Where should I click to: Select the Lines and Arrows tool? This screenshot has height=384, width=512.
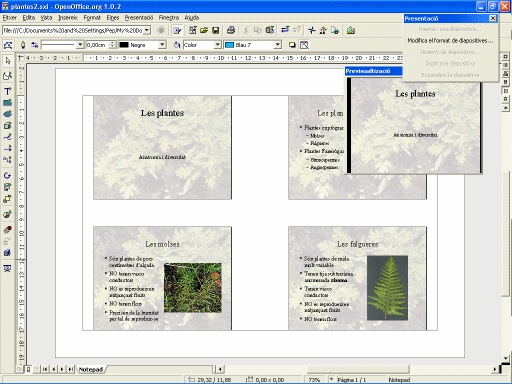[7, 148]
